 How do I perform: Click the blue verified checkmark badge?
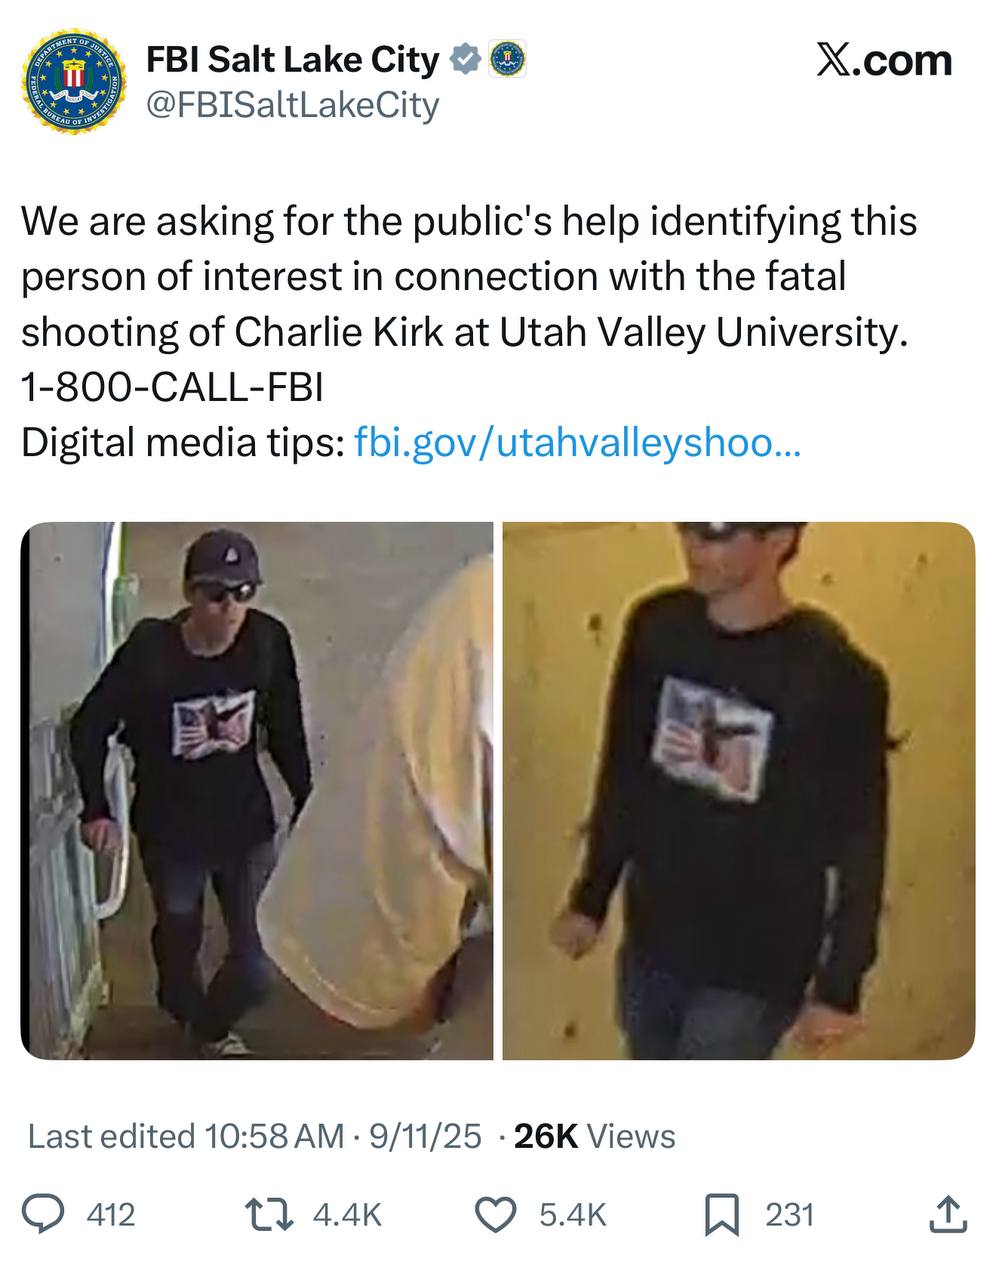click(x=463, y=60)
